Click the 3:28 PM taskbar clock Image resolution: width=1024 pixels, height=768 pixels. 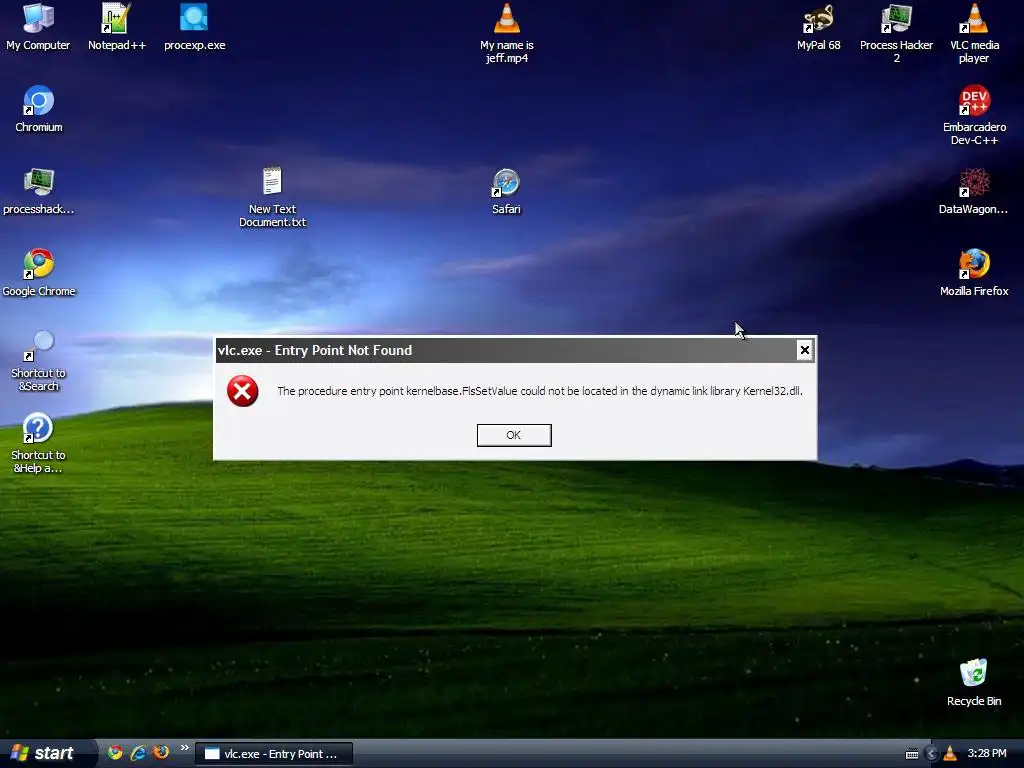[987, 754]
